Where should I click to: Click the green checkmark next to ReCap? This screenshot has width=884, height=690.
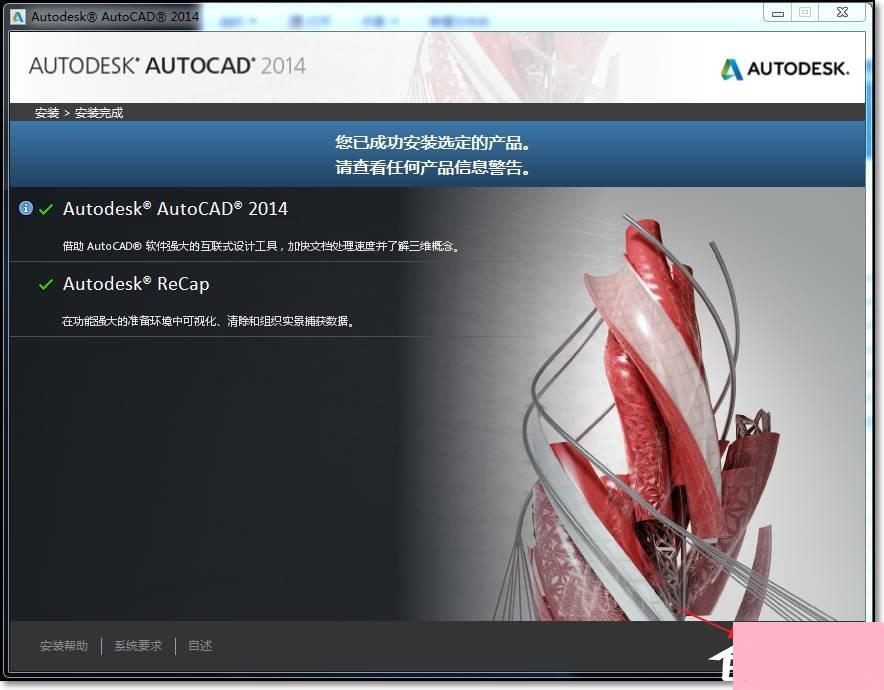click(46, 284)
